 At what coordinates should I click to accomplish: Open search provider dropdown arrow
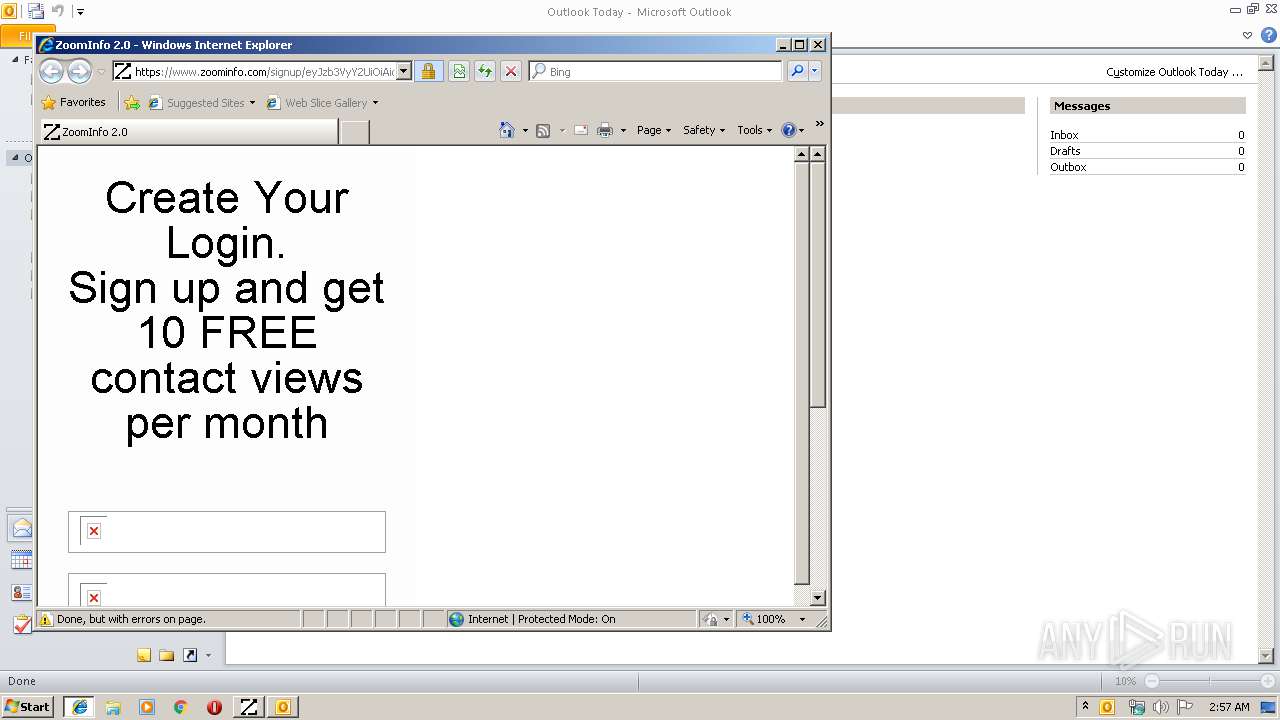(x=815, y=71)
